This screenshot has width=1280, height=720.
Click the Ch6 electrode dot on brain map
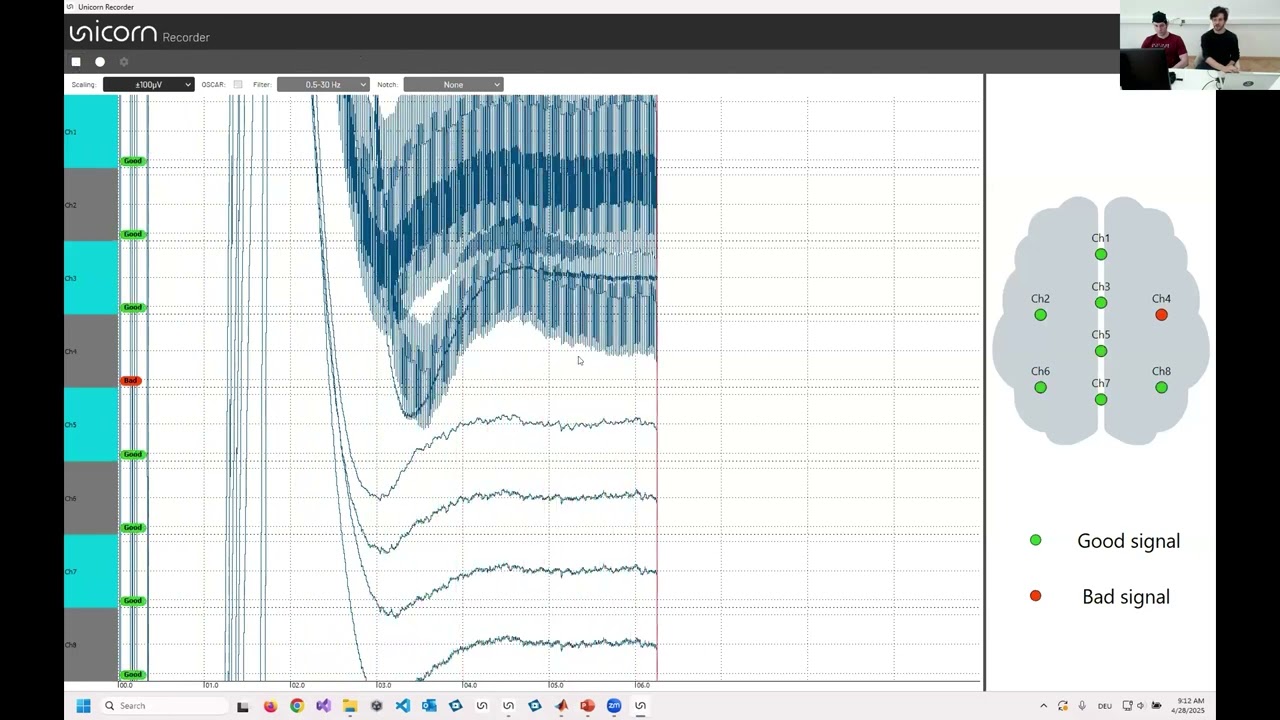click(1041, 387)
